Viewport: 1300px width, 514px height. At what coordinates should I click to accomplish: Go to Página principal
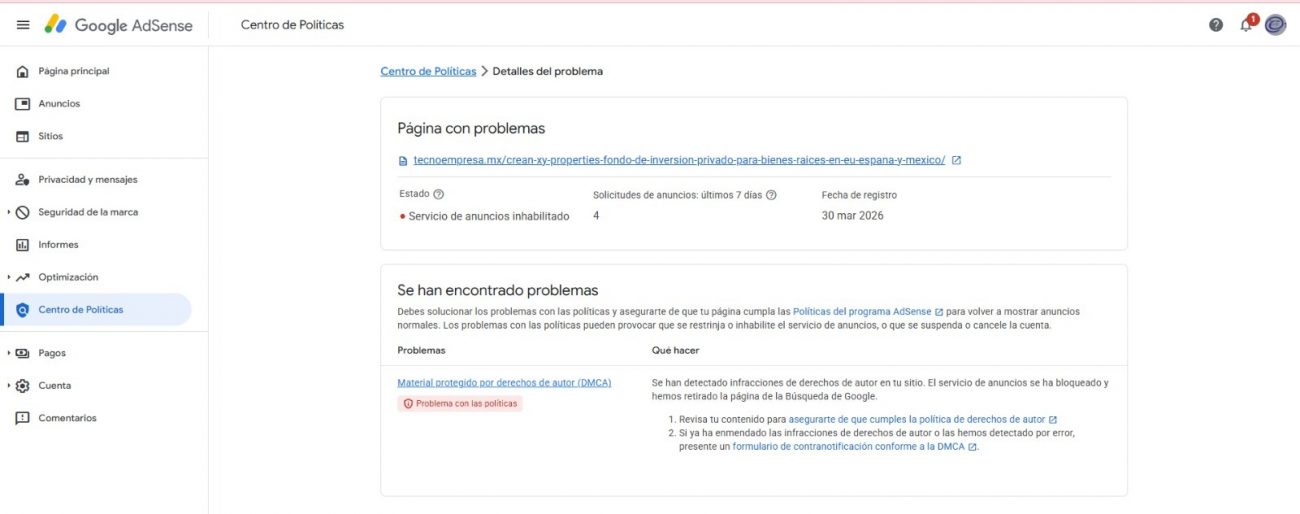[x=73, y=71]
